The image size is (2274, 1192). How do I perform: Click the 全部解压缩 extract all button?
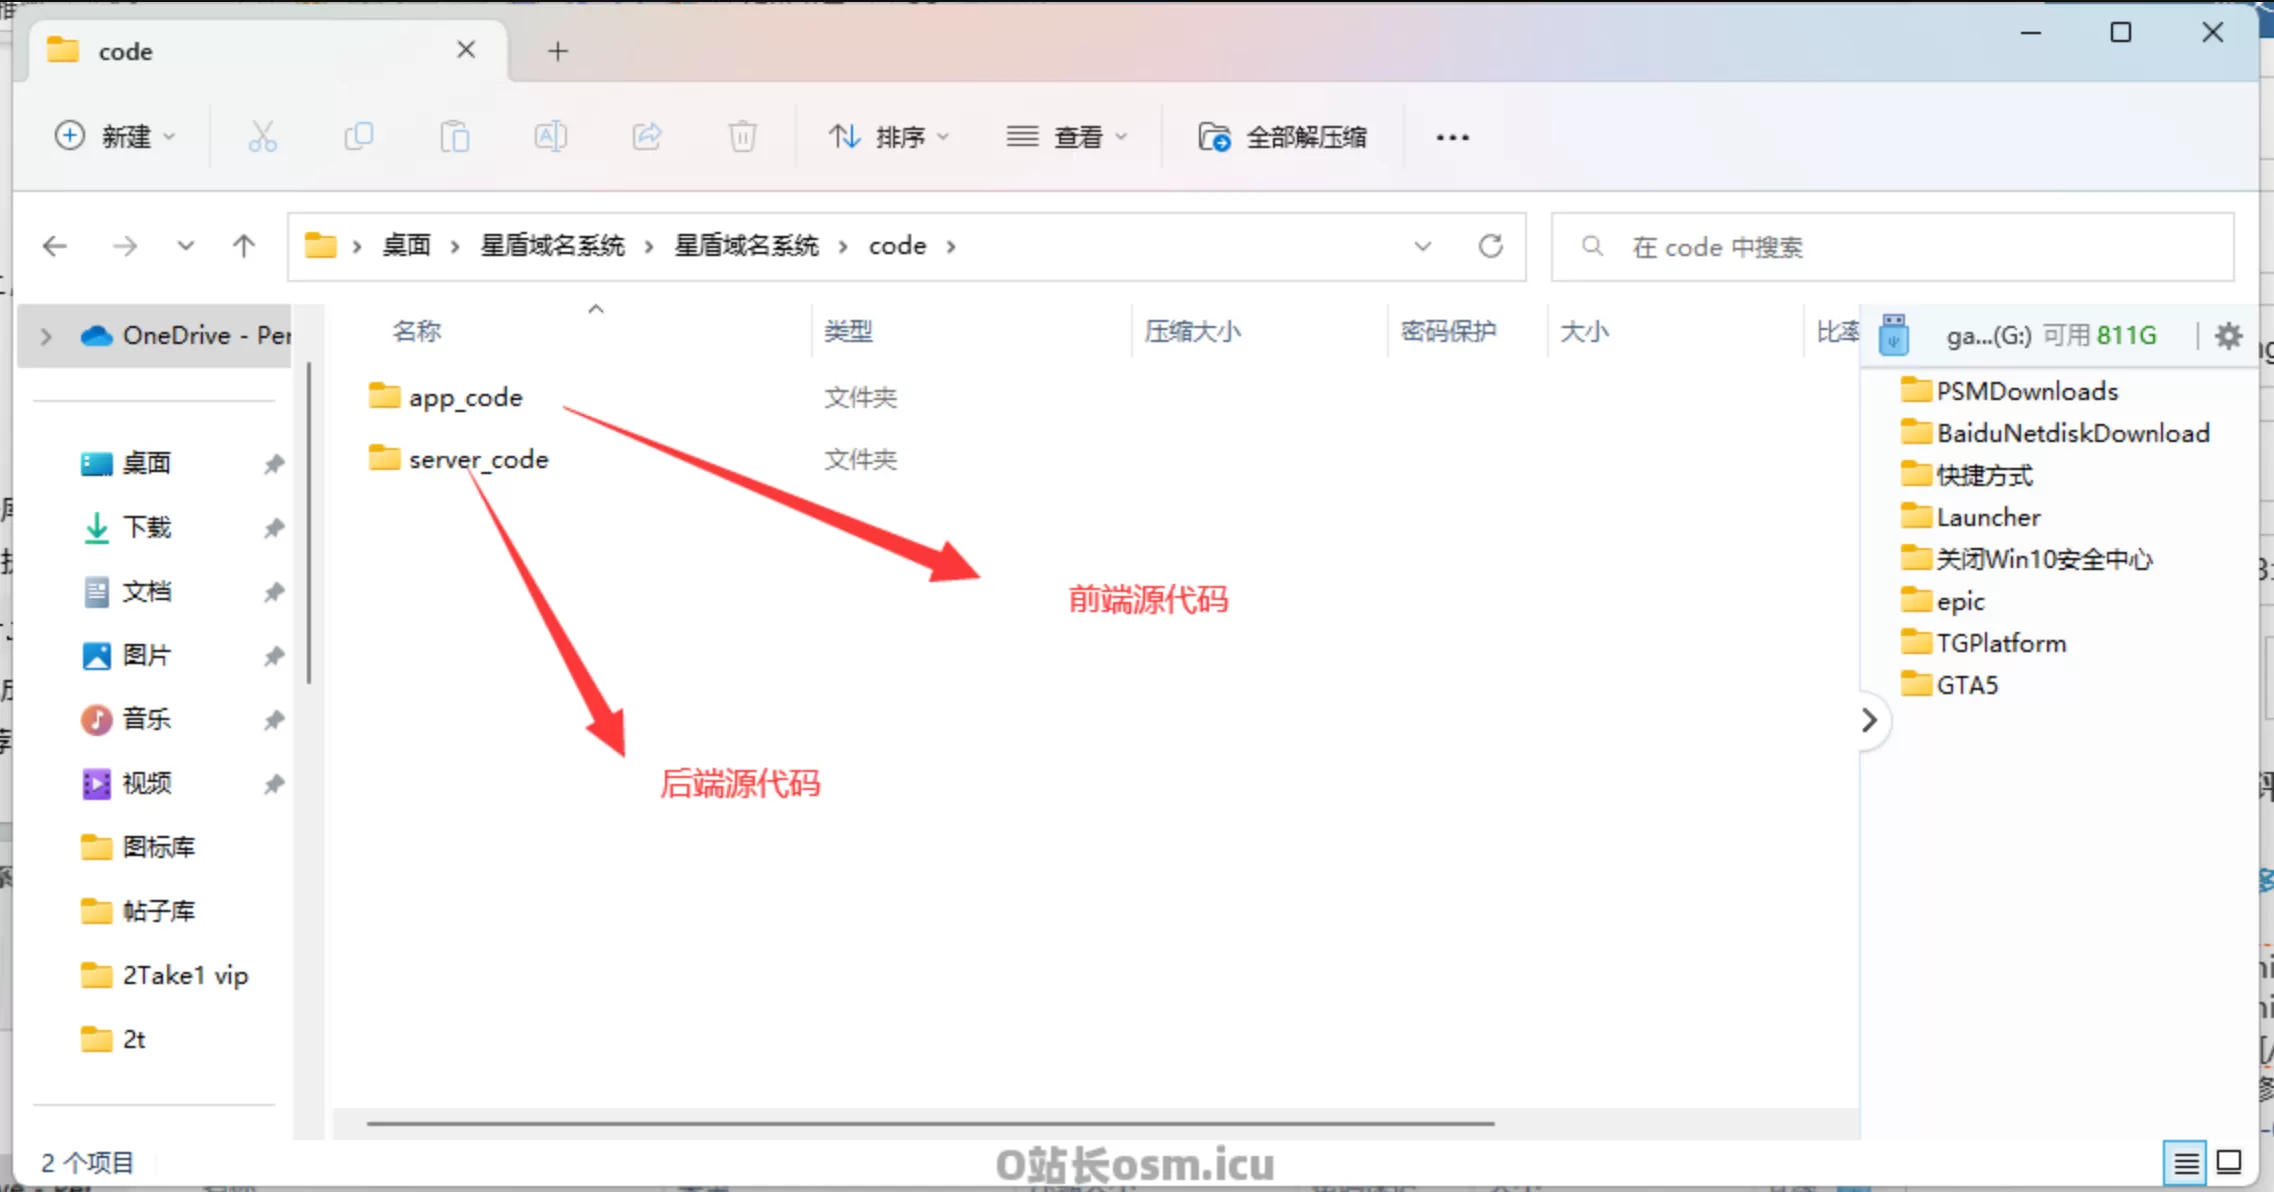point(1283,137)
